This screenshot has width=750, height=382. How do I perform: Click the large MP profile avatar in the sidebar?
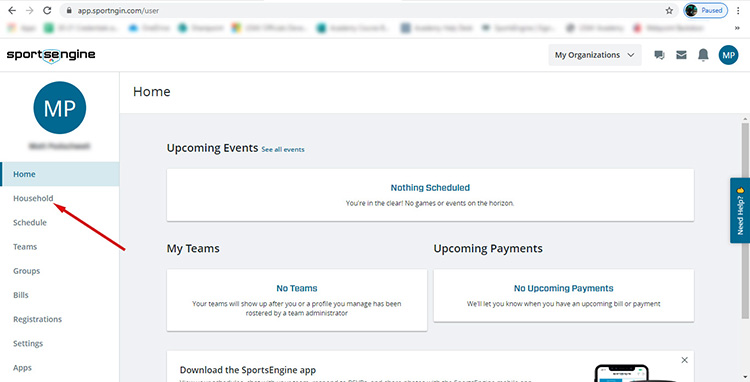coord(60,108)
